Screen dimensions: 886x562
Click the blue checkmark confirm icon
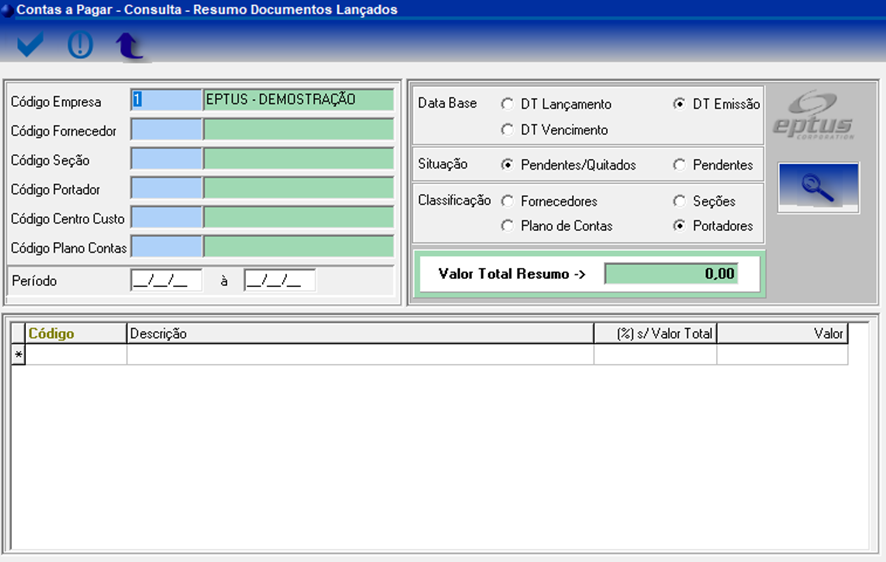coord(31,45)
